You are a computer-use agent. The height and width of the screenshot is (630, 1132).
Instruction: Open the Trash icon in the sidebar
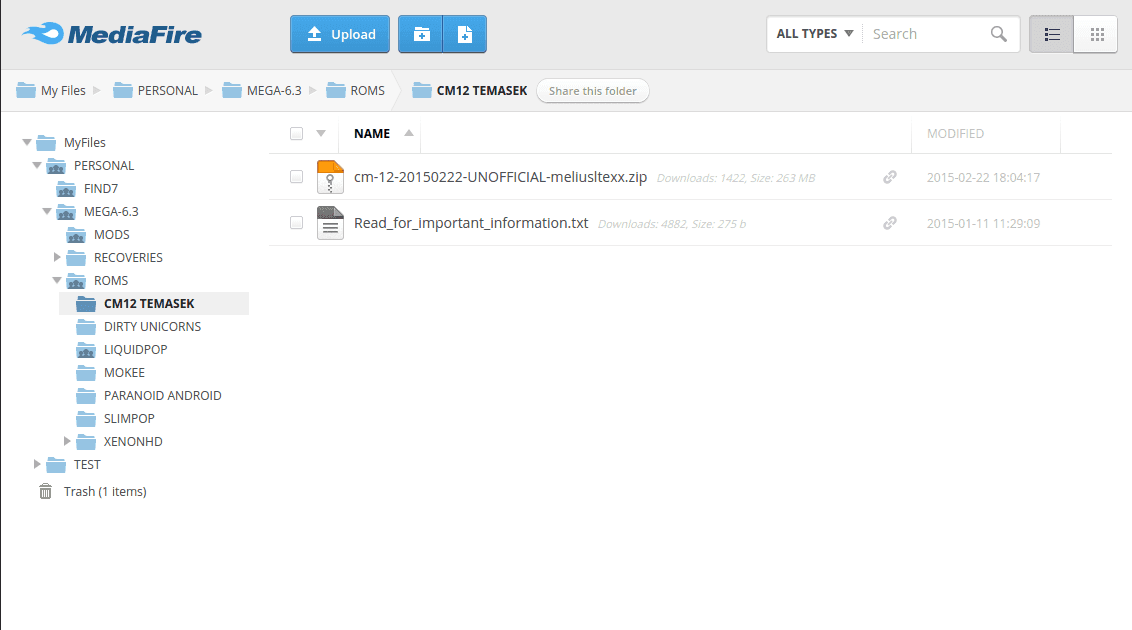coord(45,491)
